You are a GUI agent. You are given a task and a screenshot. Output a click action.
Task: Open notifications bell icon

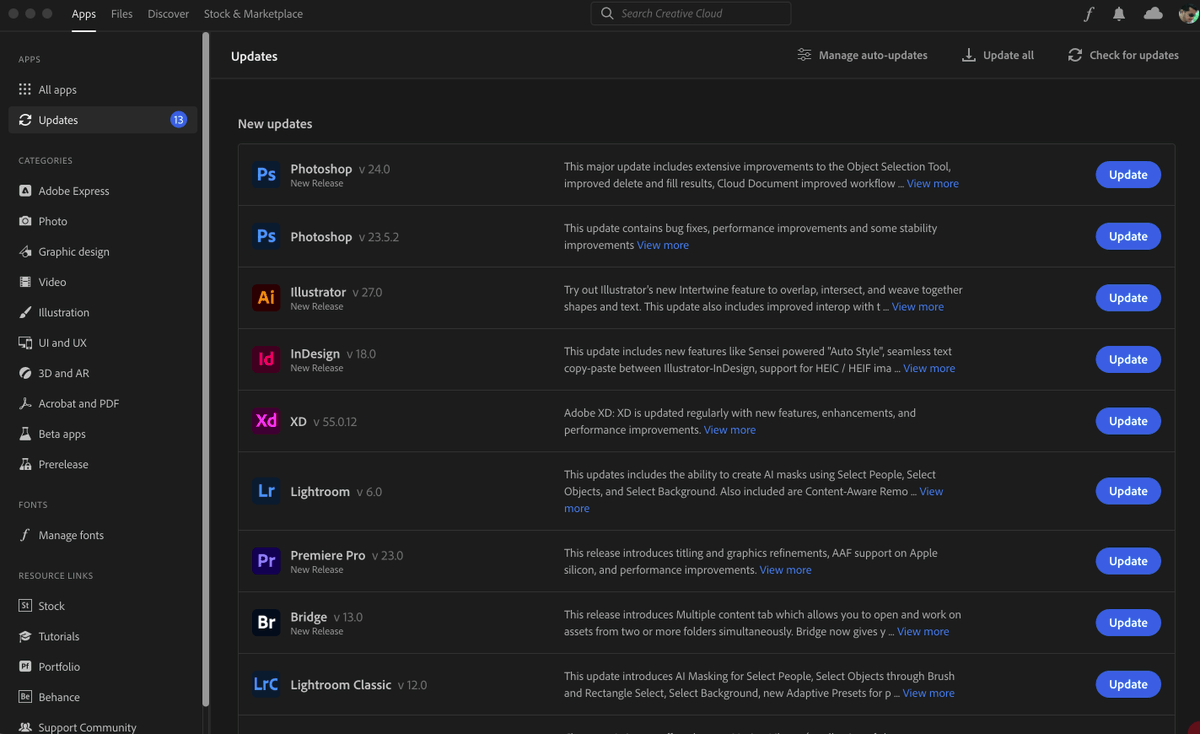click(x=1119, y=14)
